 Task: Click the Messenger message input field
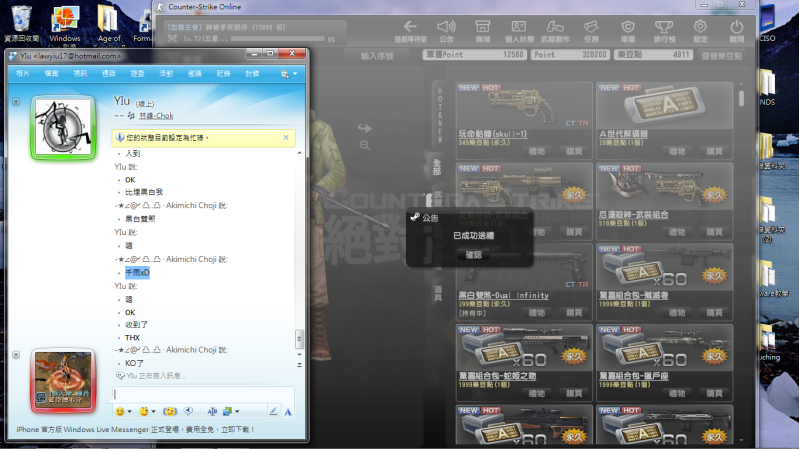(203, 394)
